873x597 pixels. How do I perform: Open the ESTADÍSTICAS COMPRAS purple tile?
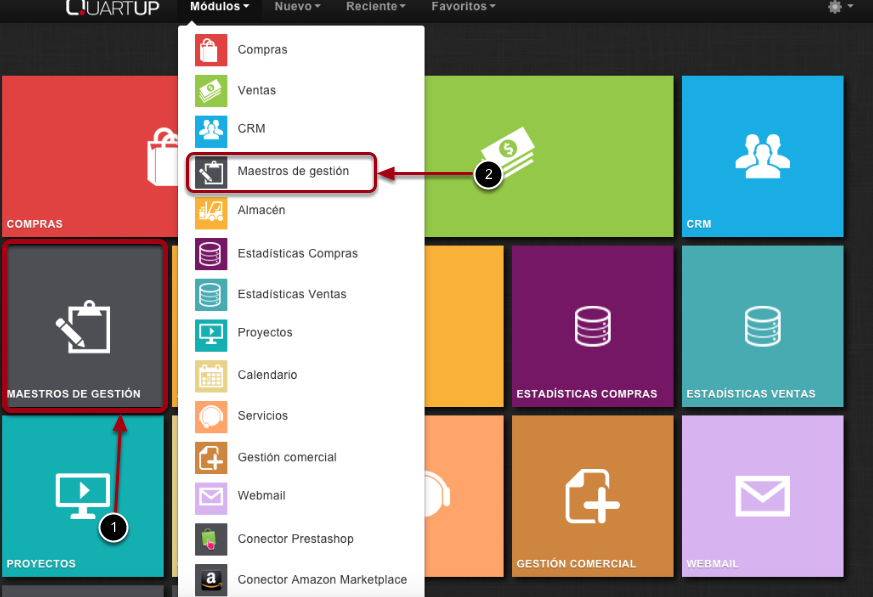tap(592, 326)
